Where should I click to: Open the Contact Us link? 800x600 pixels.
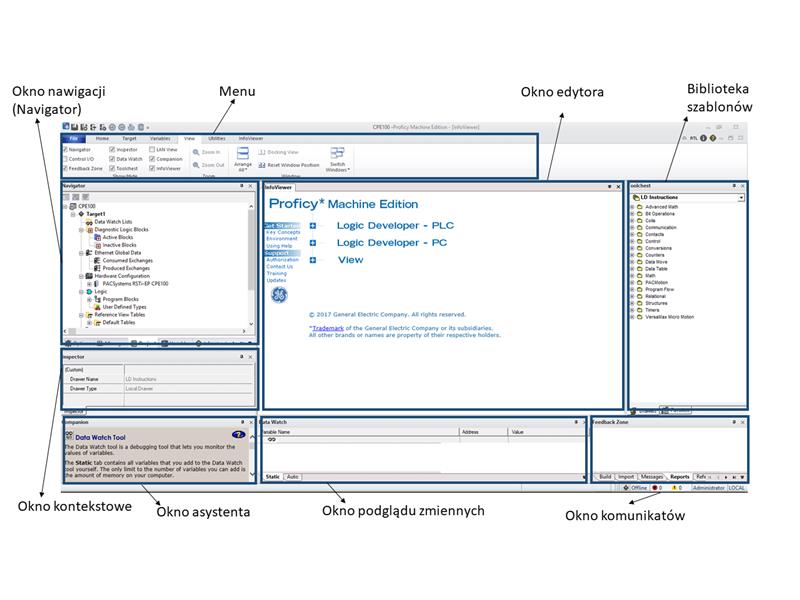point(280,266)
